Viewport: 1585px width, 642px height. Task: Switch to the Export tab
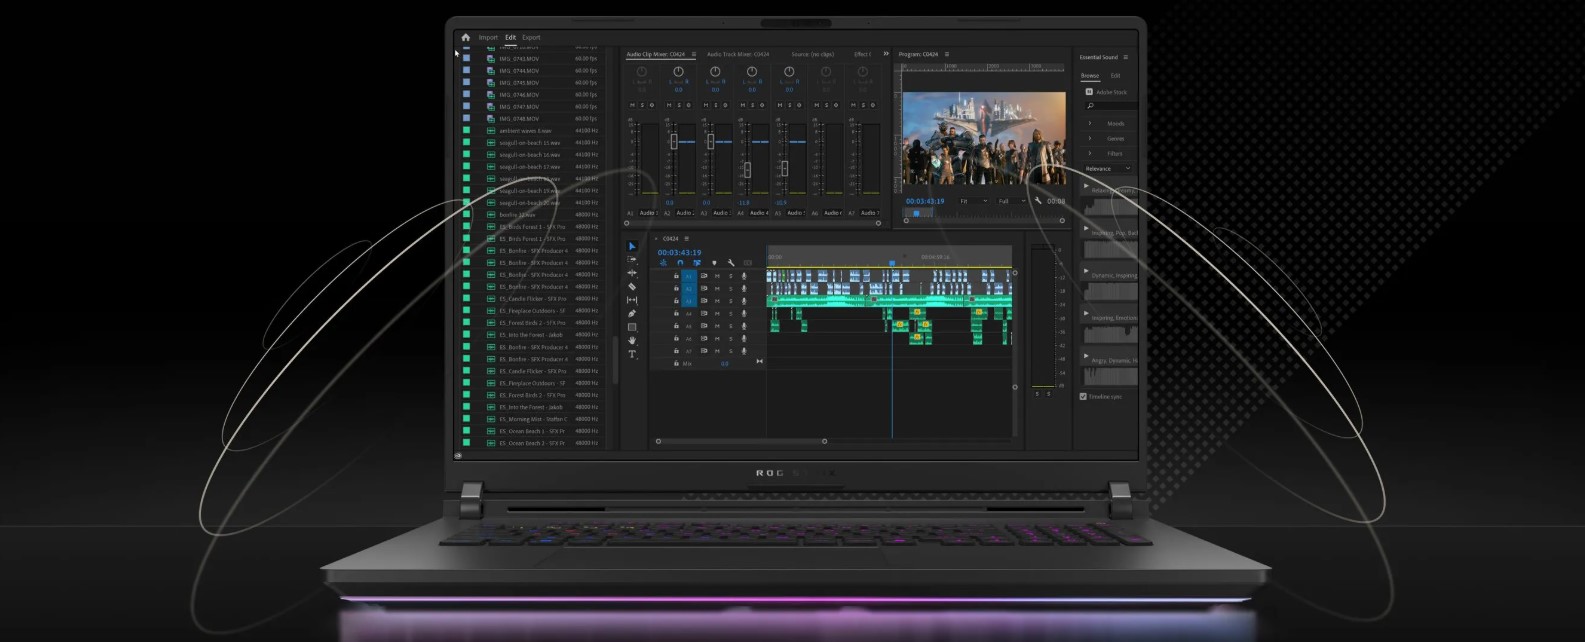tap(531, 37)
